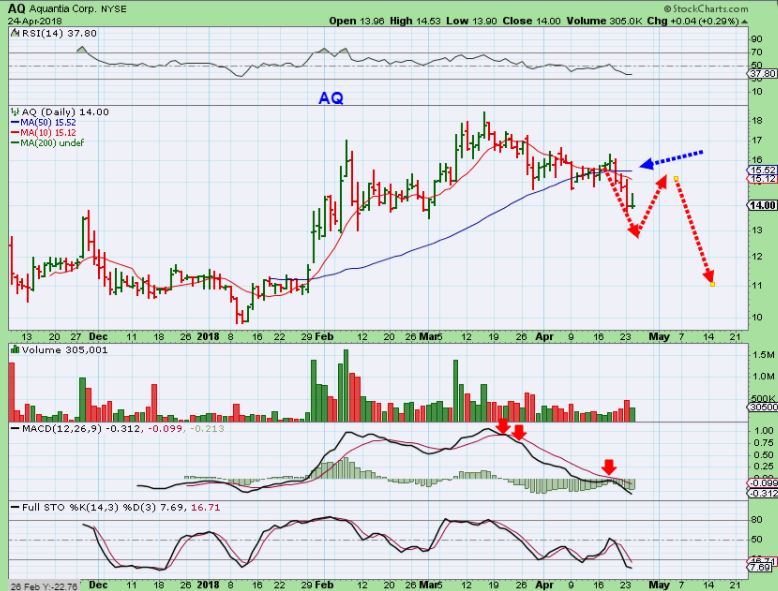
Task: Click the cursor readout 26 Feb Y:-22.76
Action: tap(44, 587)
